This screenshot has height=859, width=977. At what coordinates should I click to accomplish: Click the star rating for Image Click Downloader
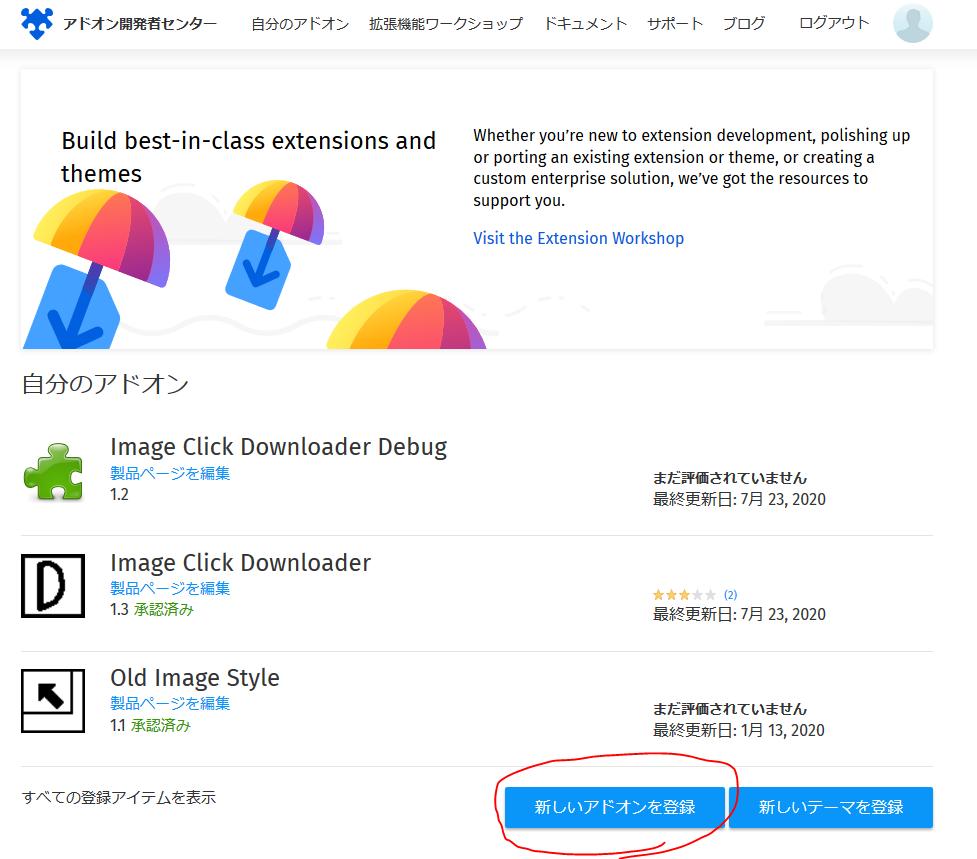click(x=684, y=595)
